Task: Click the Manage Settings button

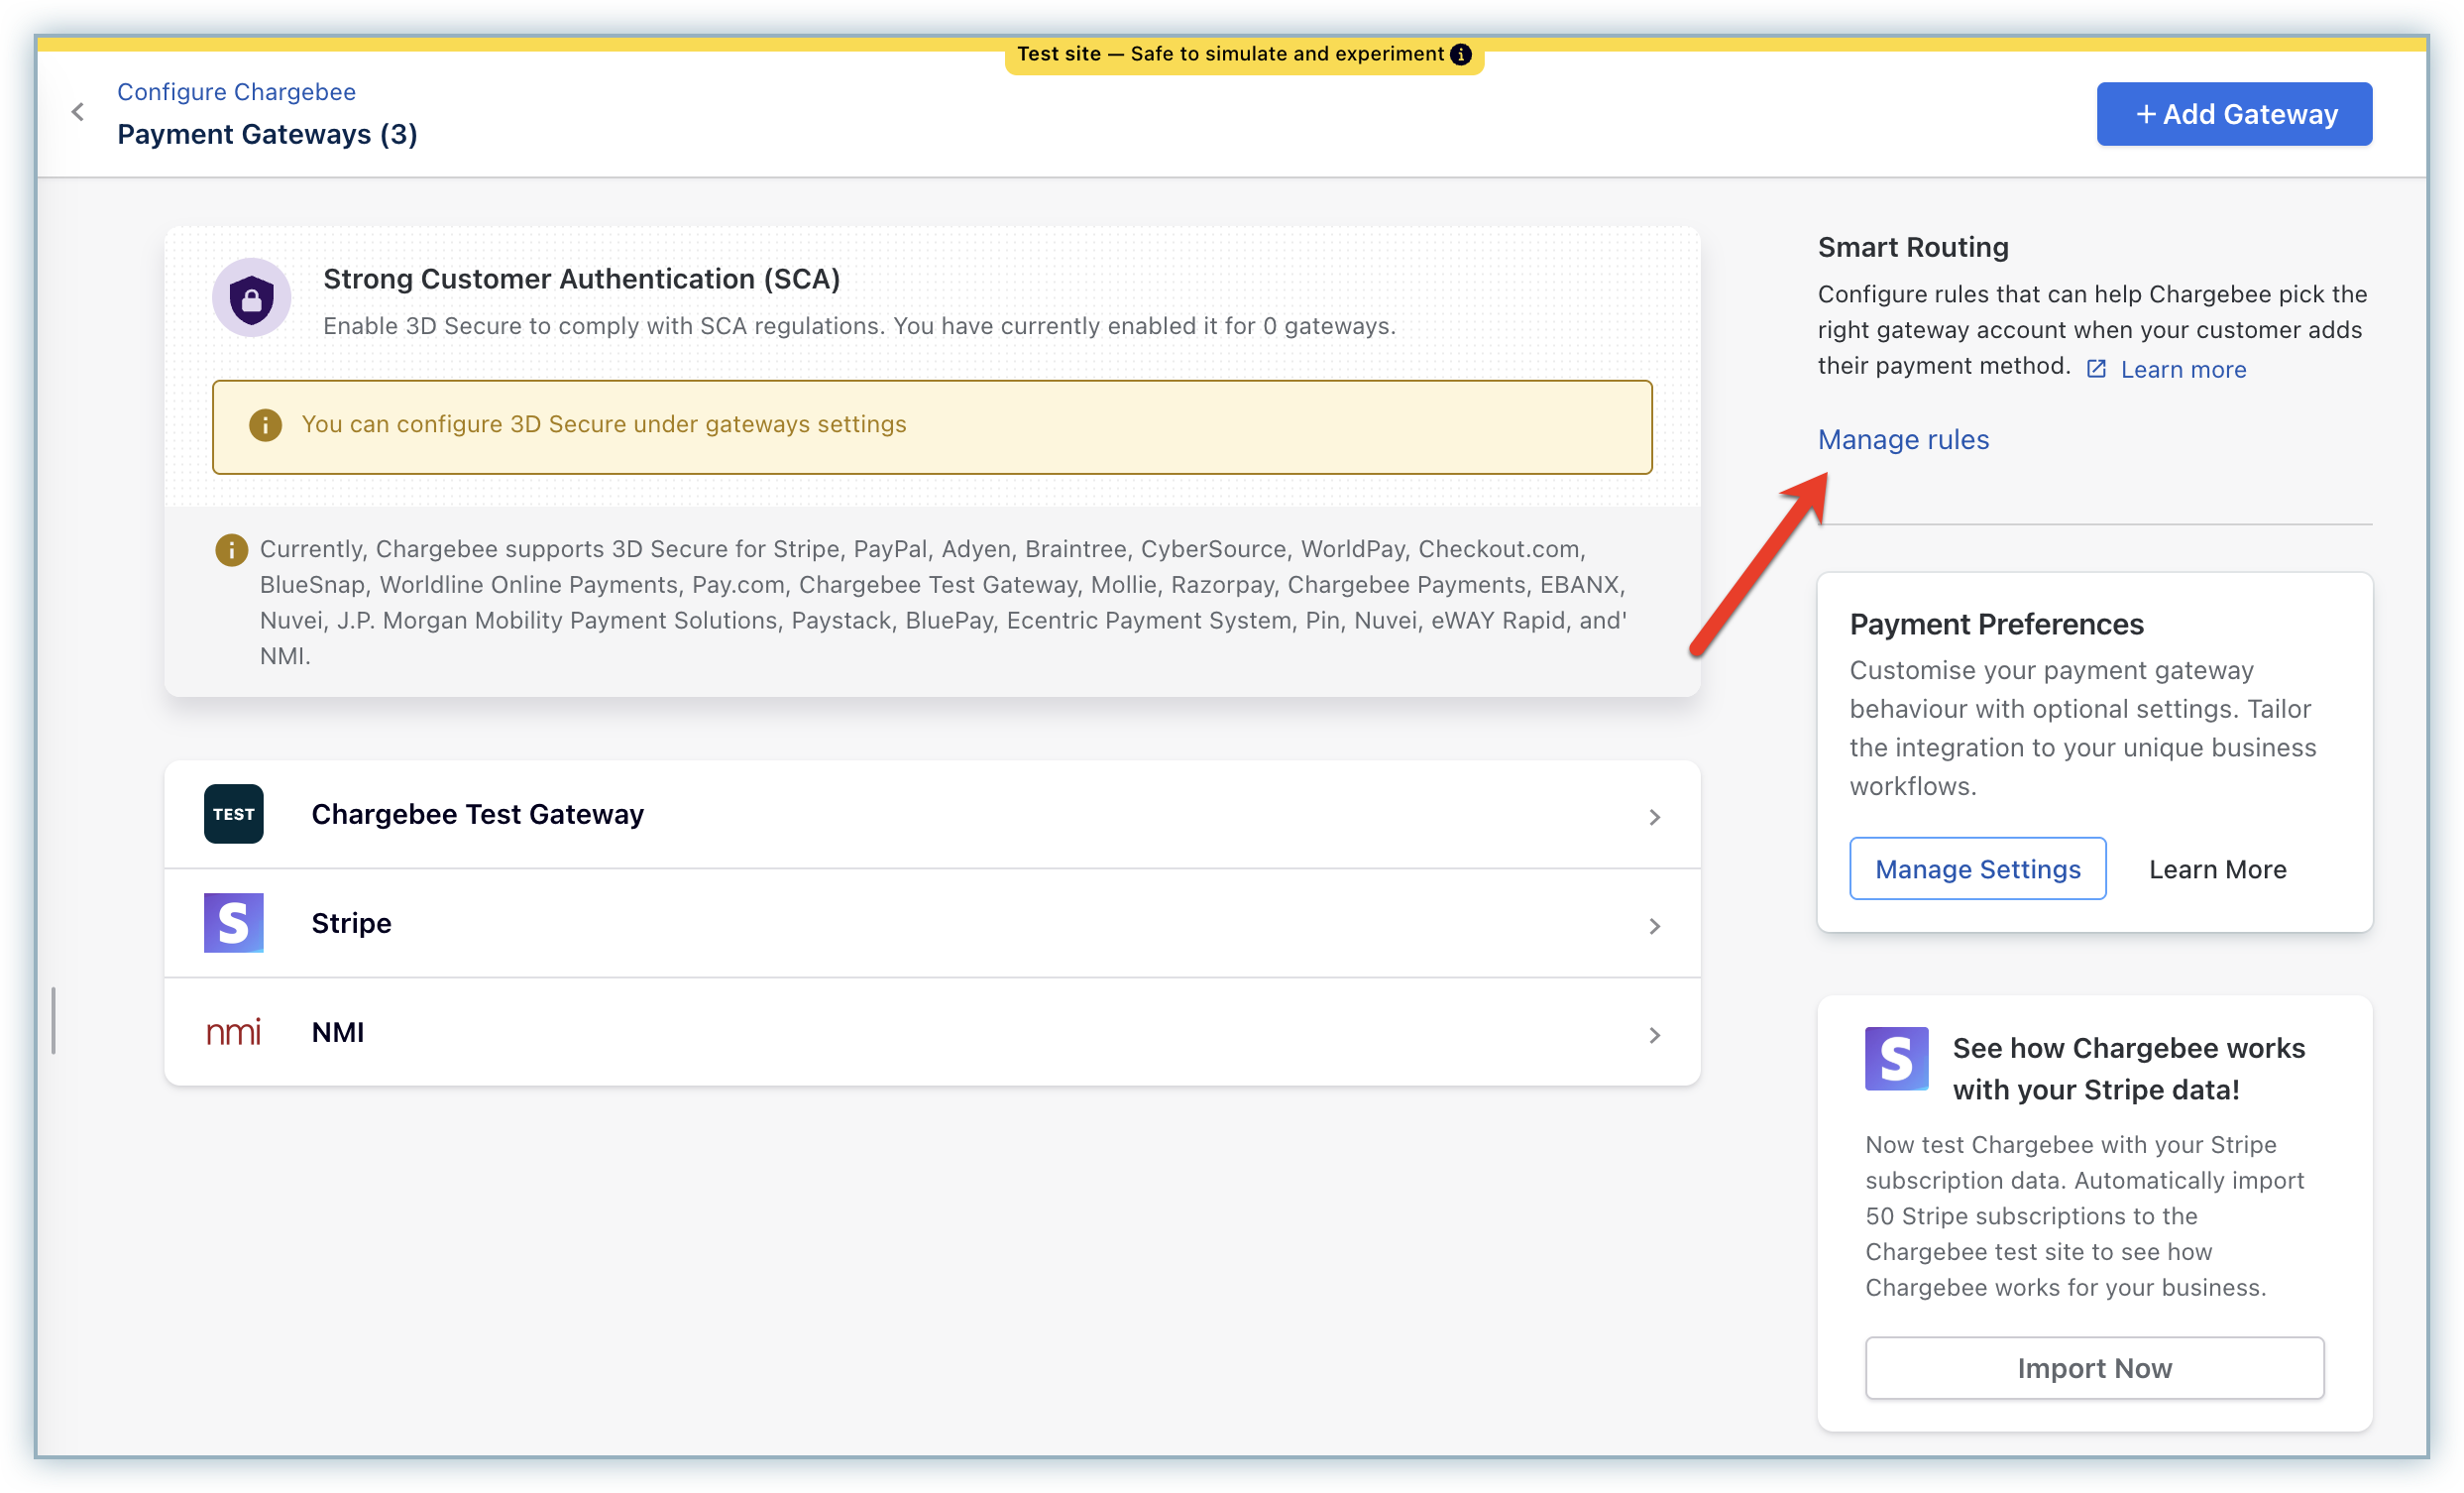Action: pos(1977,869)
